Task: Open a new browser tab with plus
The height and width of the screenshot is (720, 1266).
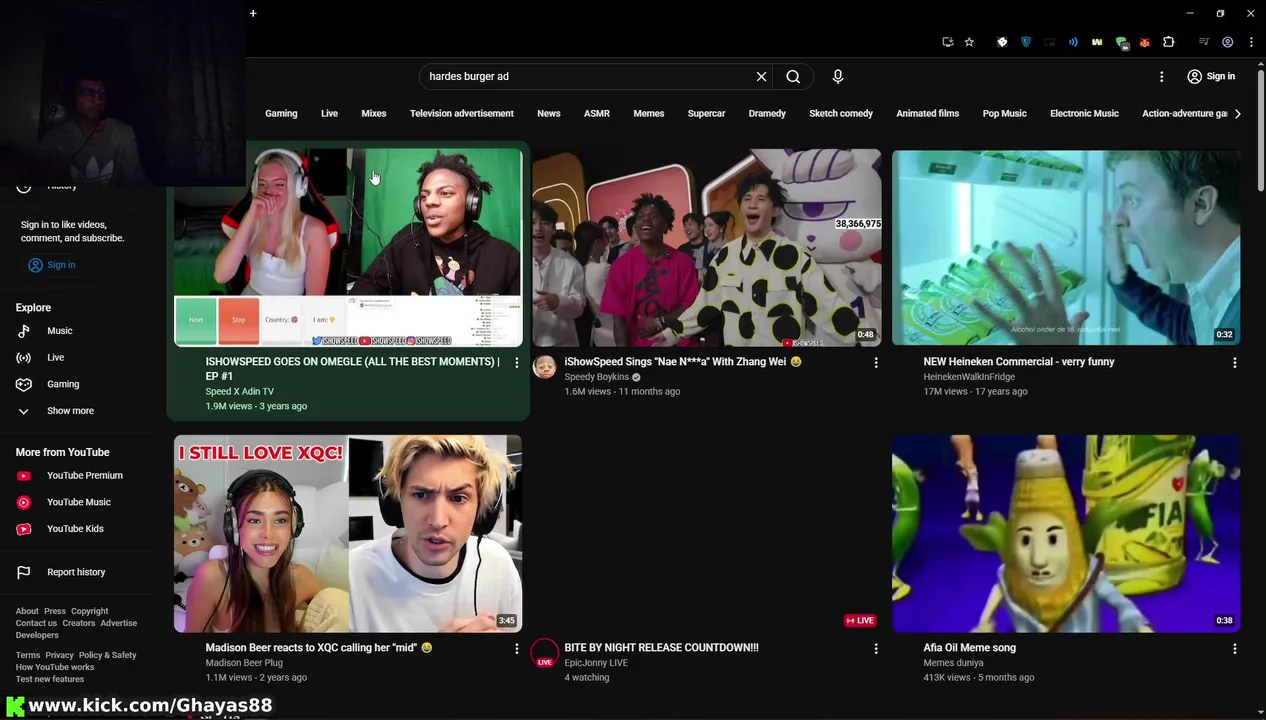Action: (253, 13)
